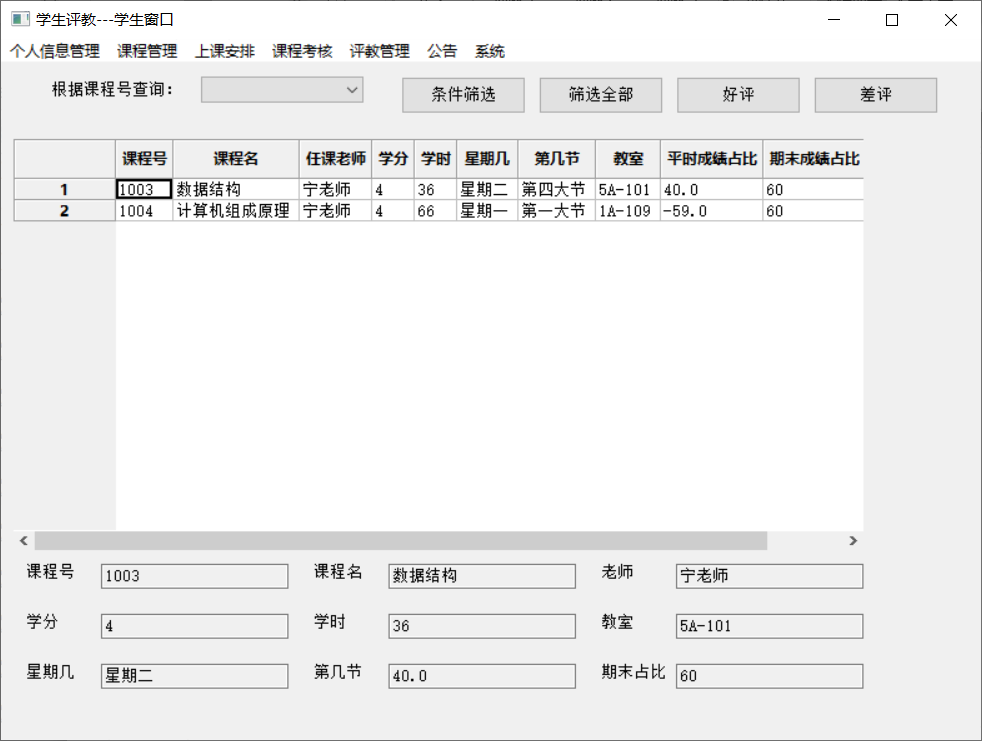Click the 课程名 input field below table

pos(482,576)
